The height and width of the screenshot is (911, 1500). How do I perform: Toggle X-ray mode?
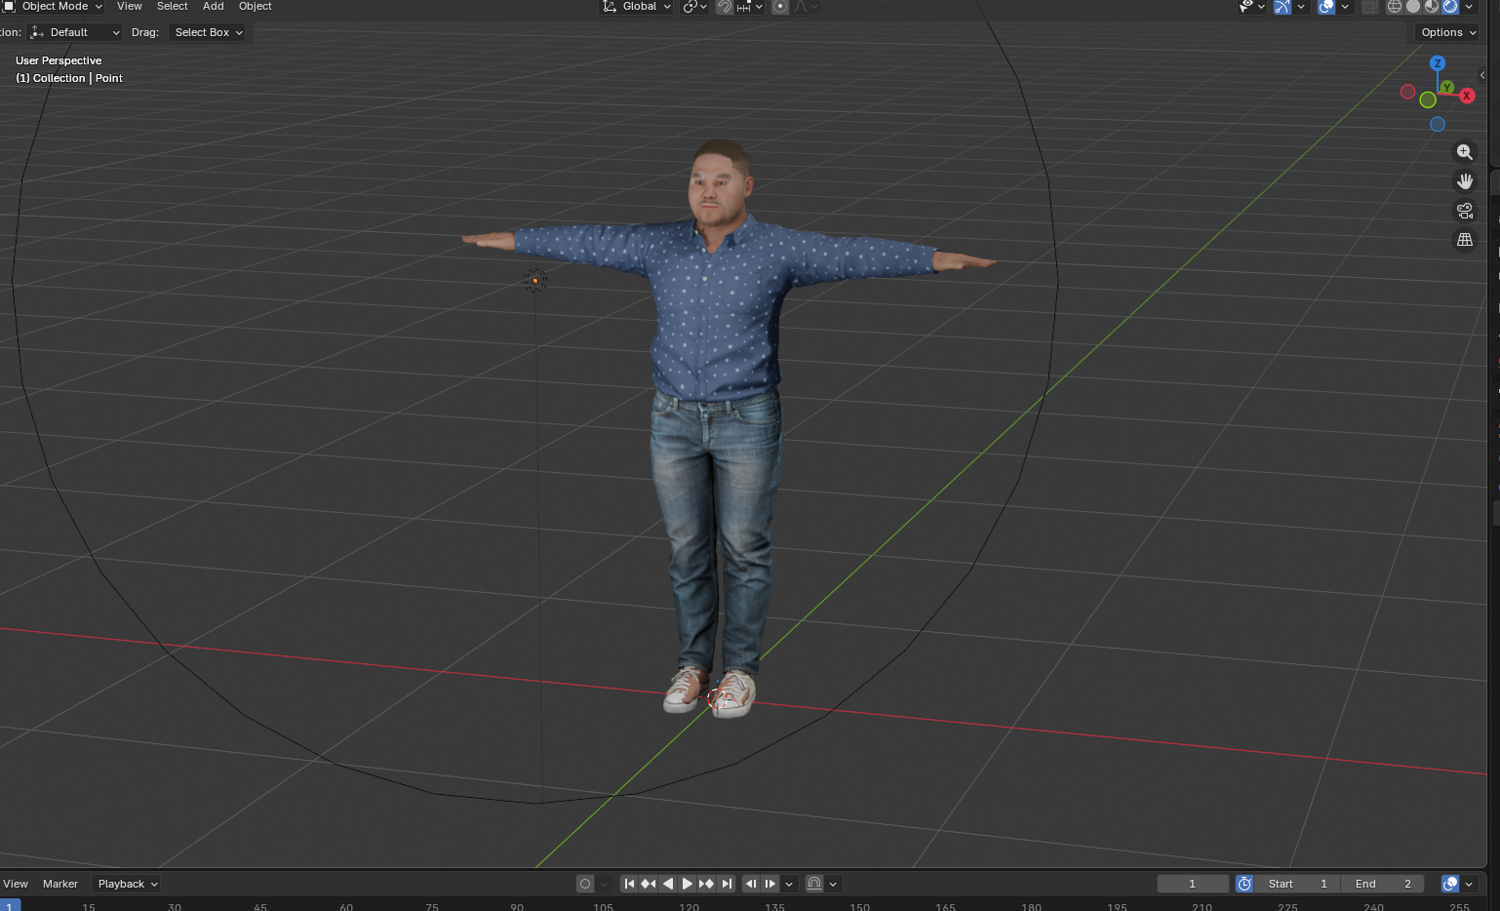coord(1369,7)
